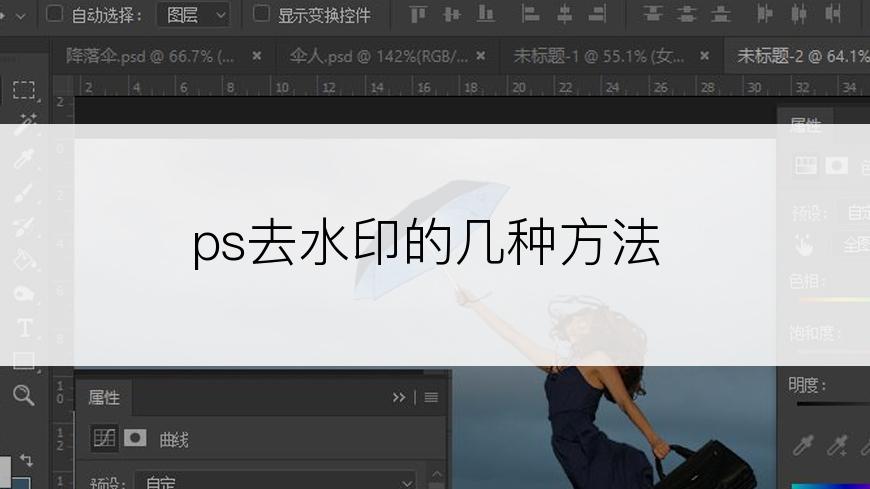870x489 pixels.
Task: Close the 降落伞.psd document tab
Action: pyautogui.click(x=256, y=56)
